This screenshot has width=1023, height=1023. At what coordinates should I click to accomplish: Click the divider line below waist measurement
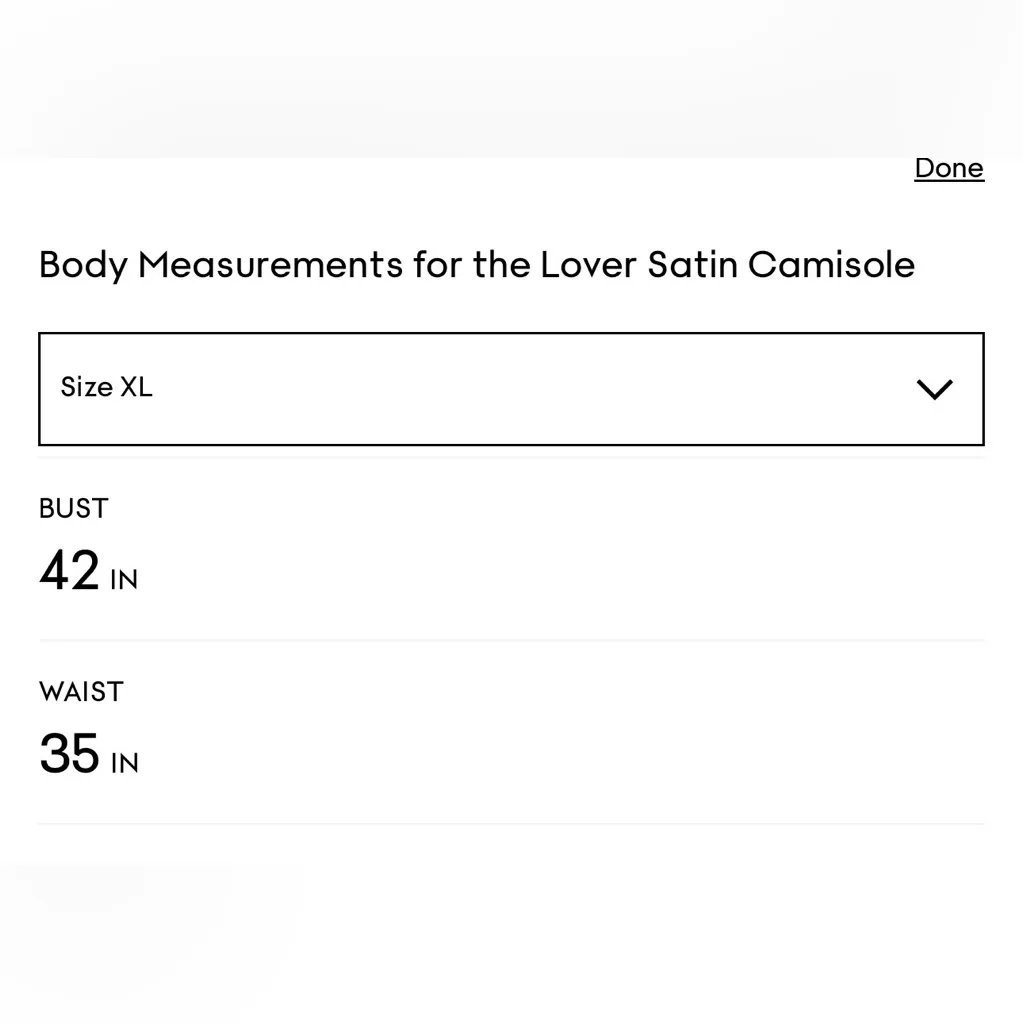(510, 823)
